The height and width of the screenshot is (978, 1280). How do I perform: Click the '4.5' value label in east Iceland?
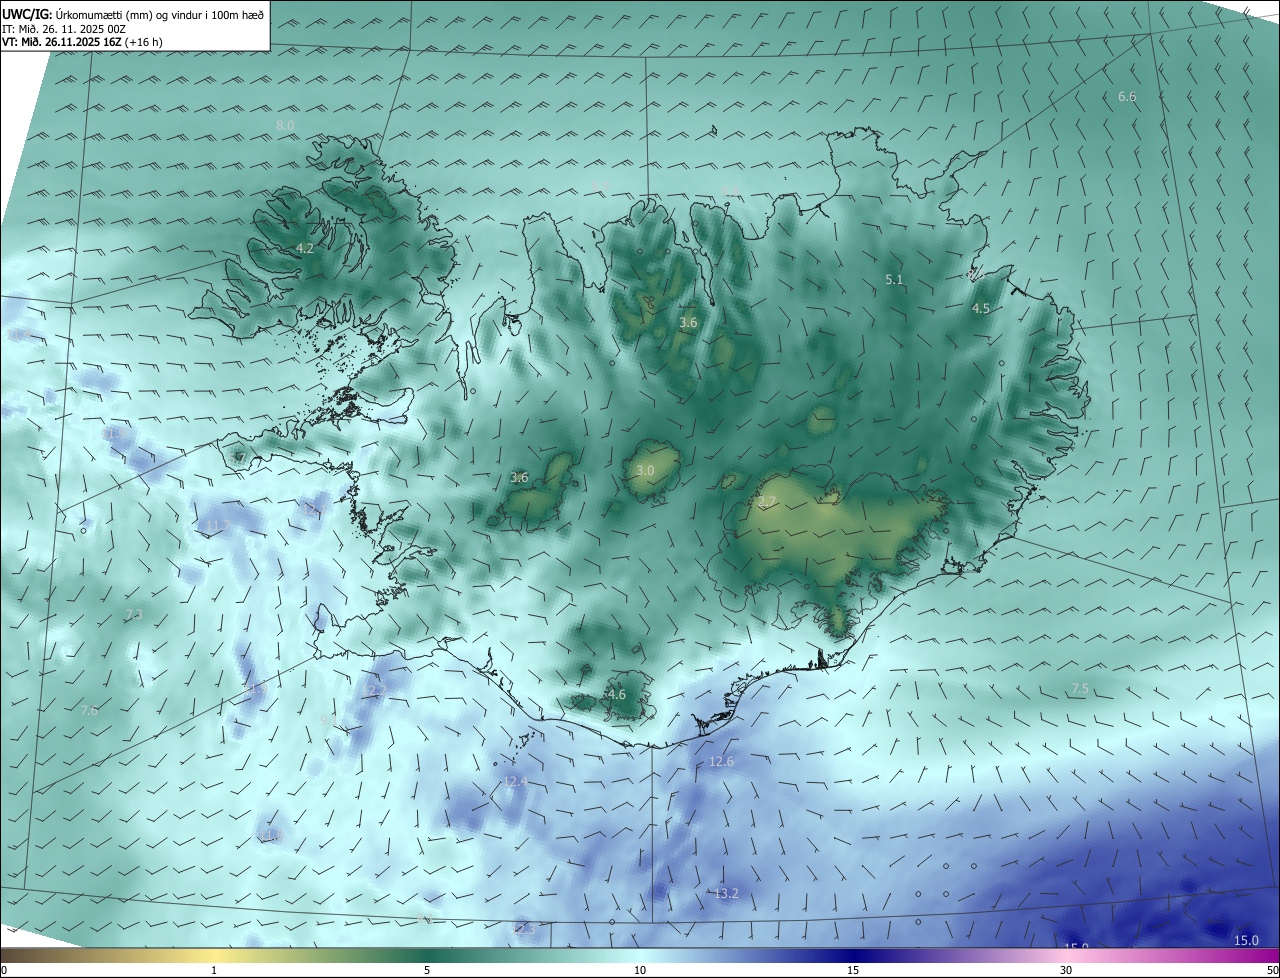tap(981, 309)
